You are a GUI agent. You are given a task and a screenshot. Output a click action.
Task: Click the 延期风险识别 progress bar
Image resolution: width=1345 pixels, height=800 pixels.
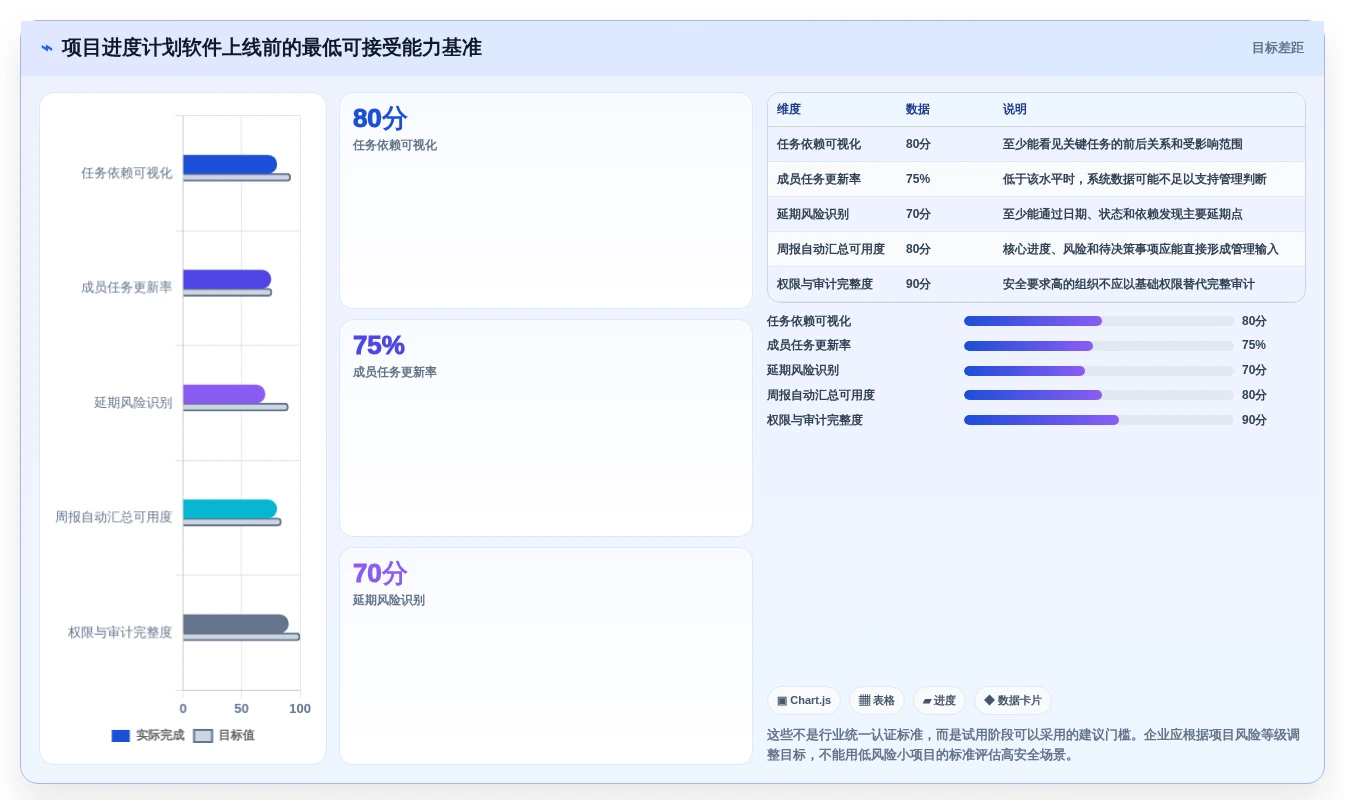1099,371
